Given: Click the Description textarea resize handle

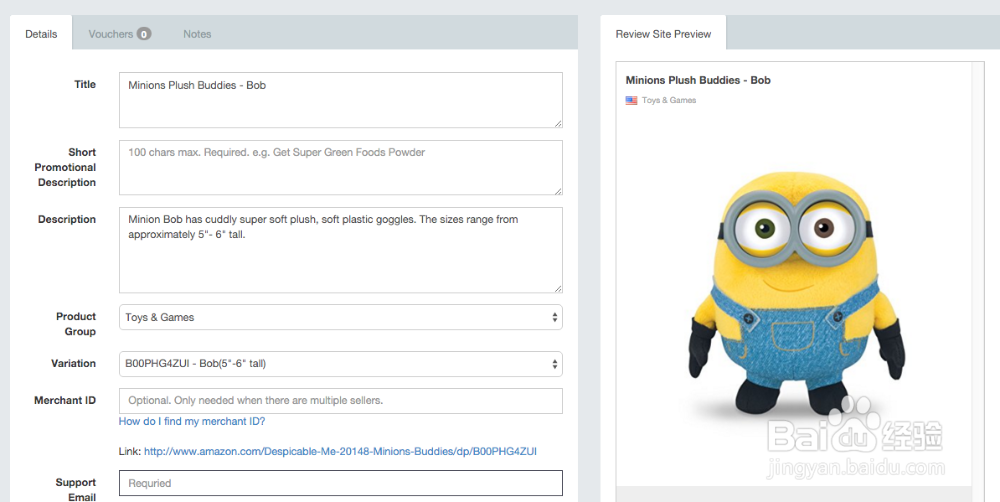Looking at the screenshot, I should [x=558, y=288].
